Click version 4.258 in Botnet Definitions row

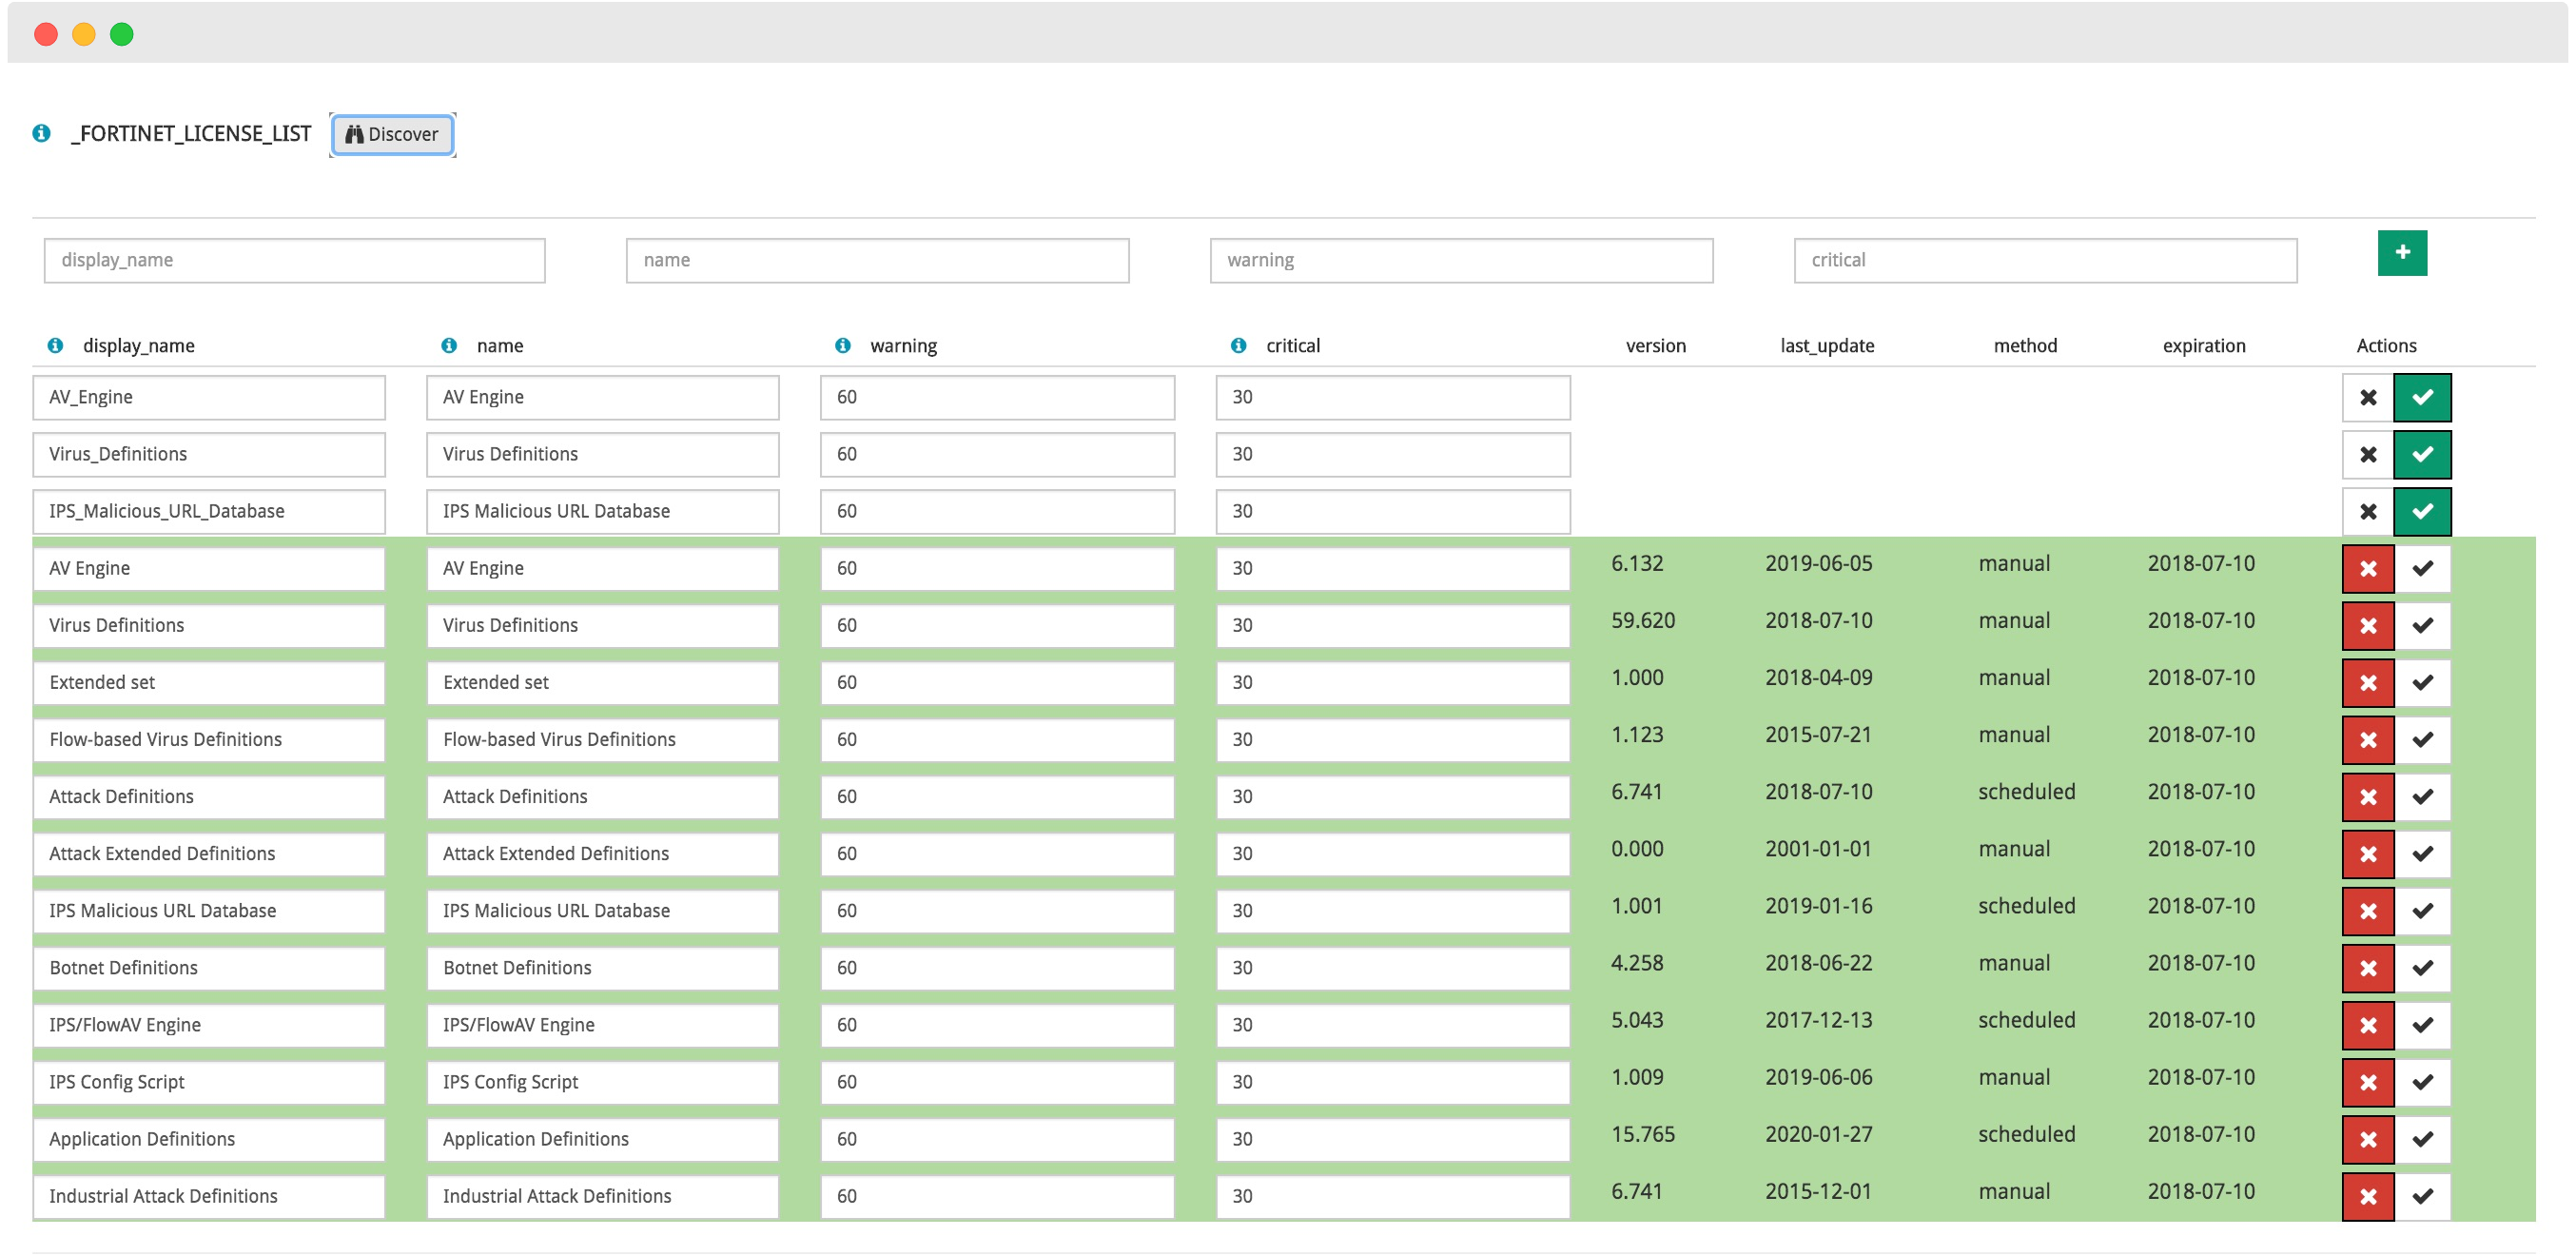coord(1637,962)
